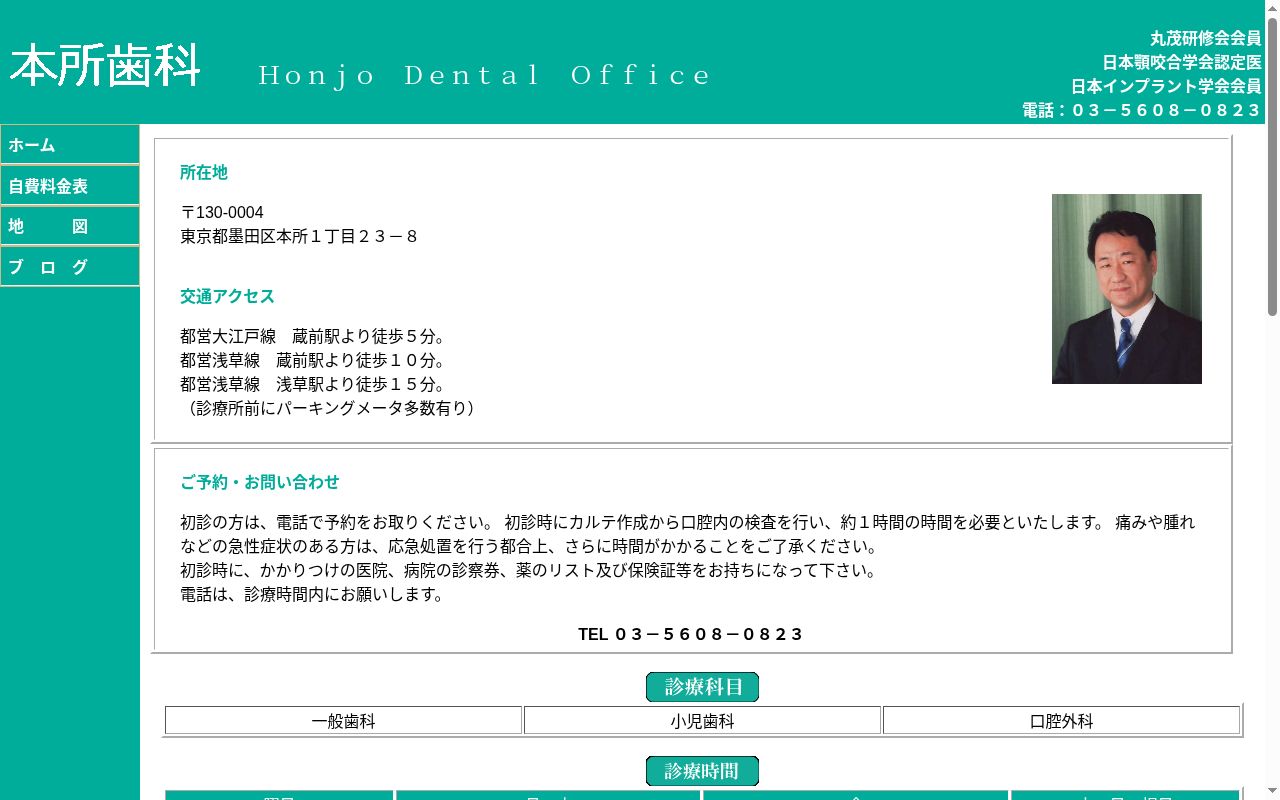Open the 自費料金表 price list page
The image size is (1280, 800).
[x=70, y=186]
